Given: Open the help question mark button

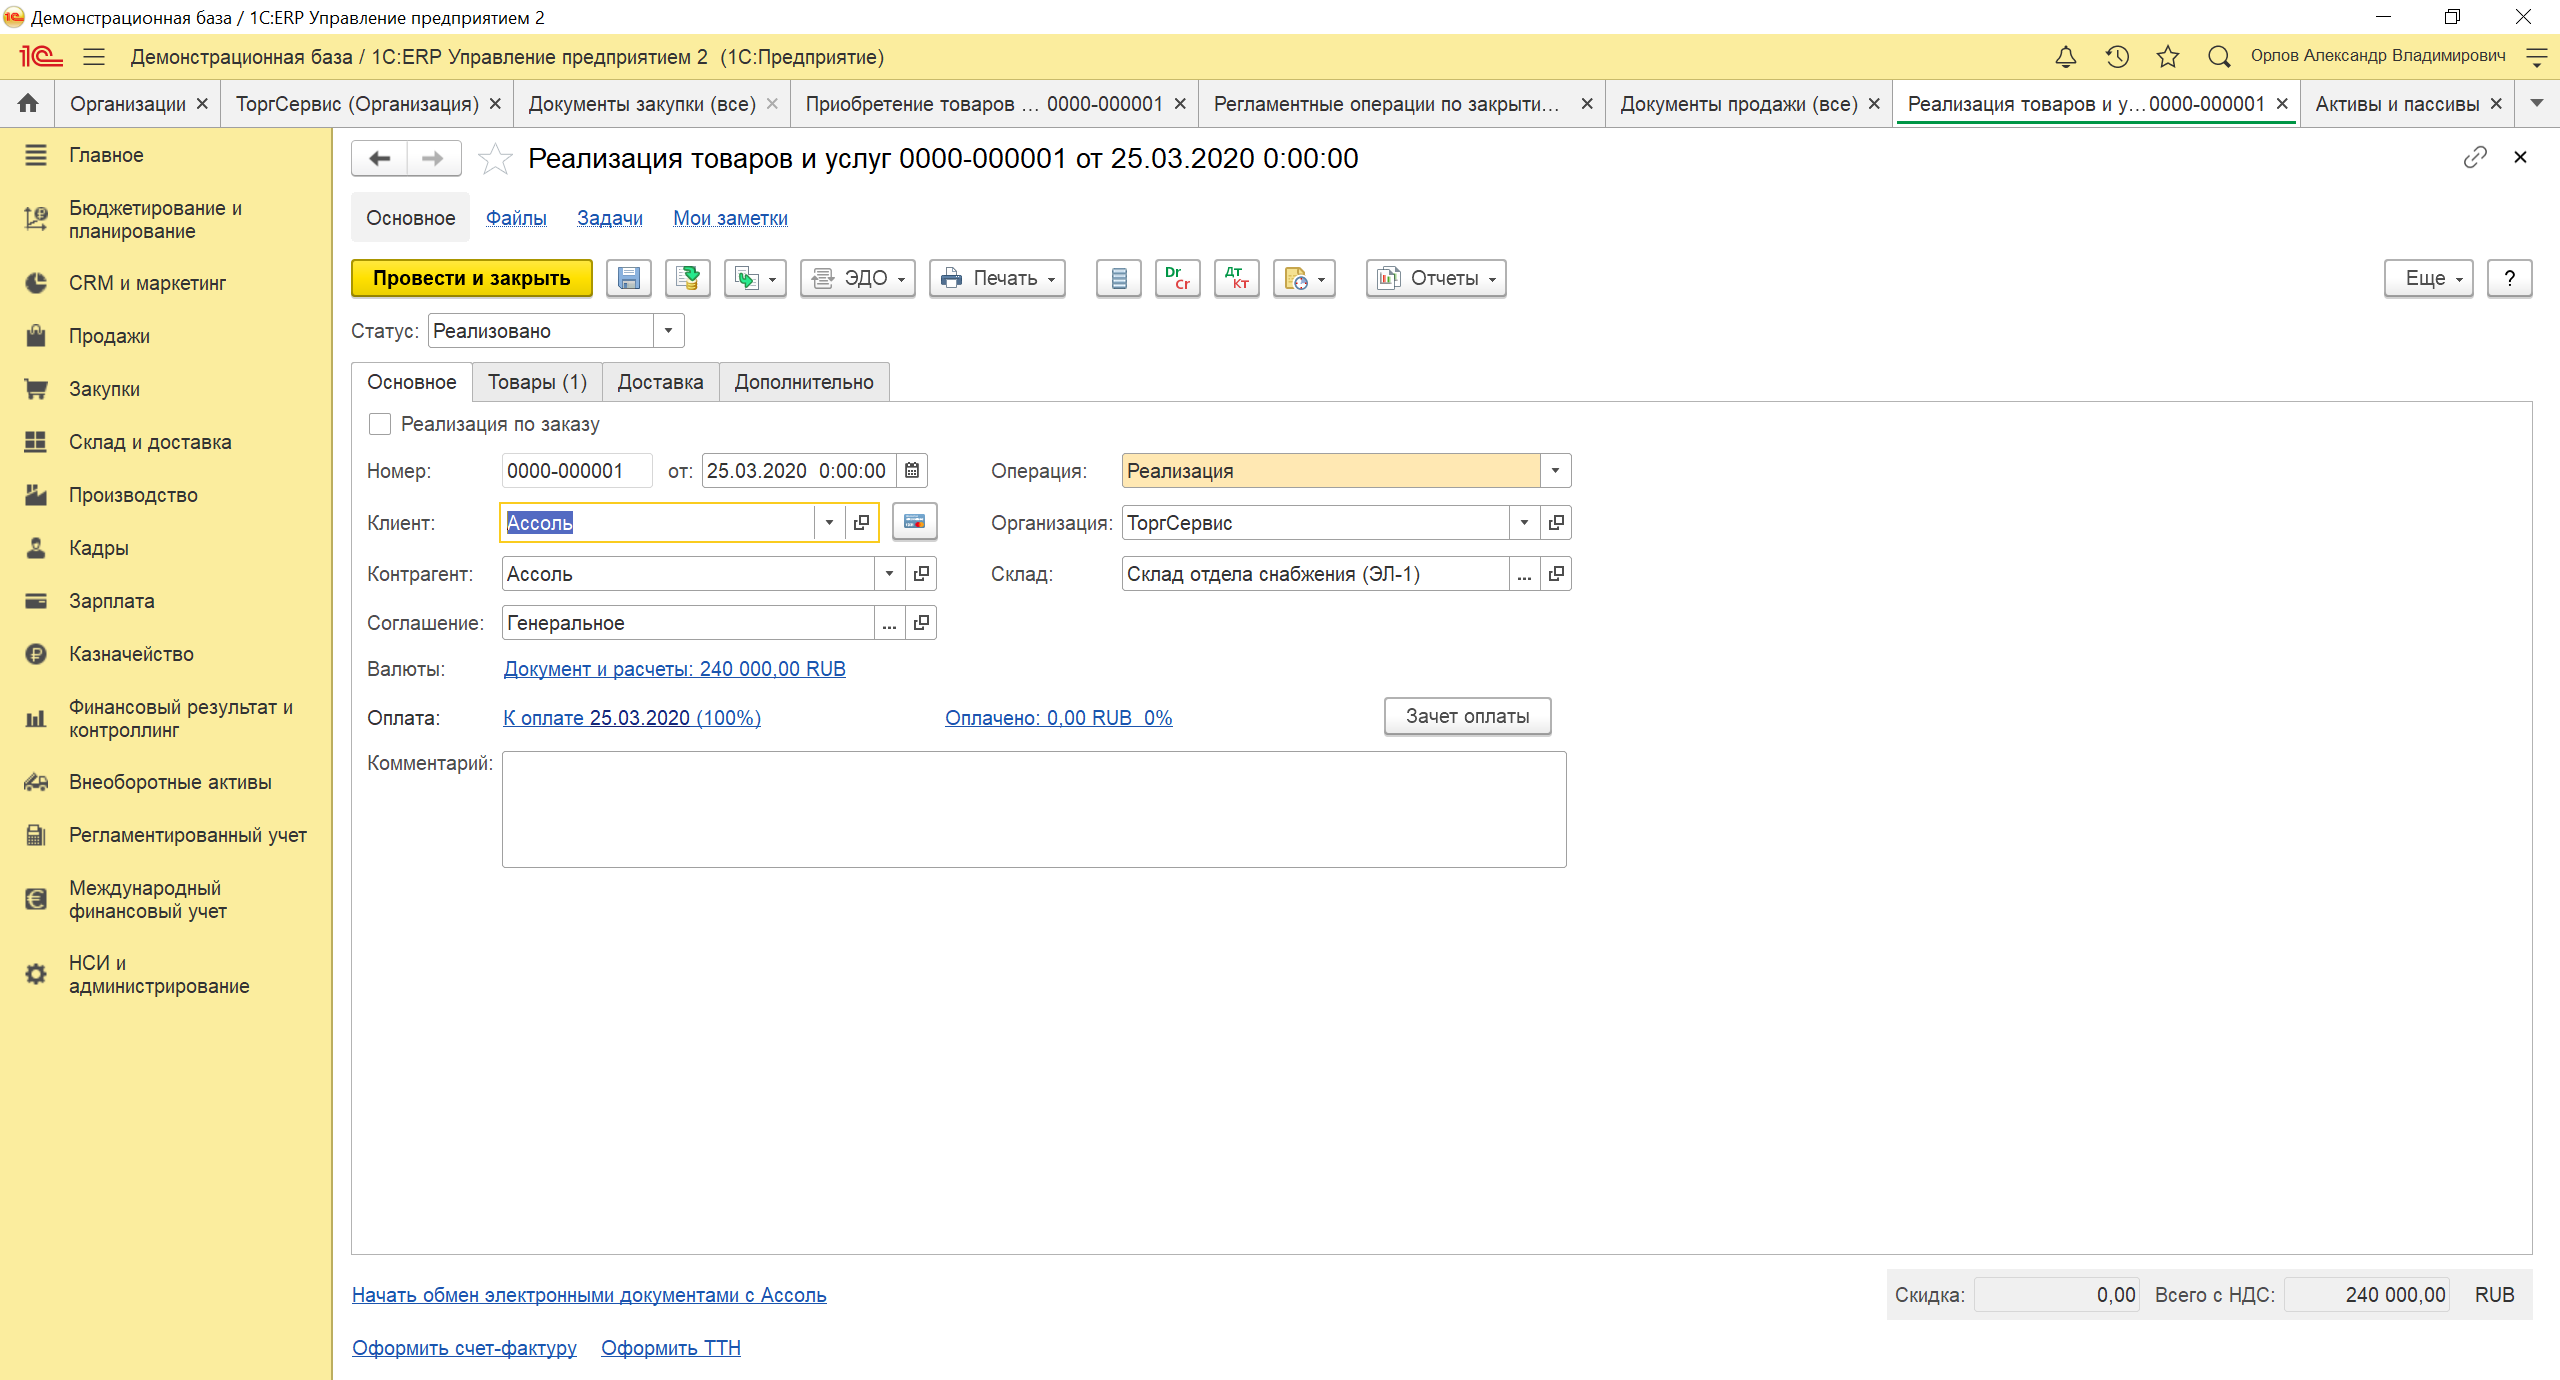Looking at the screenshot, I should coord(2510,278).
